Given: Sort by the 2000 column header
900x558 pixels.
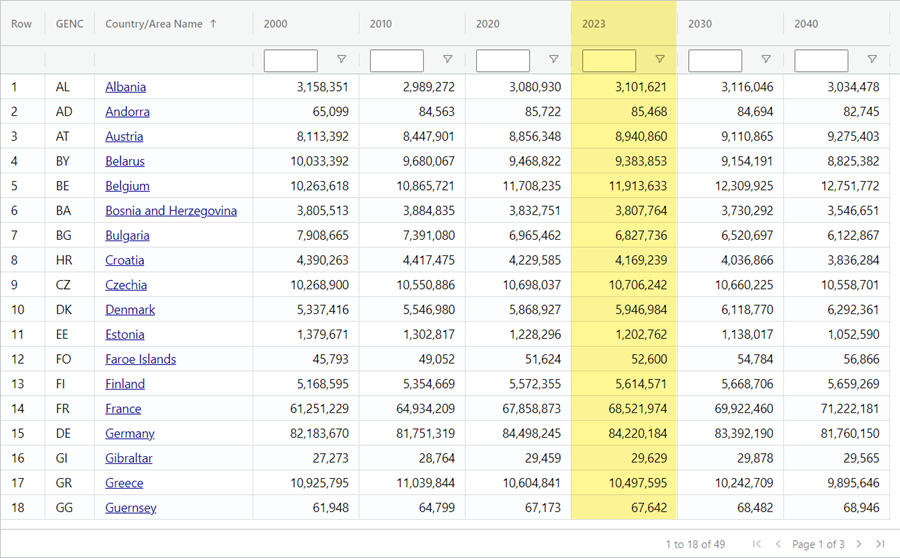Looking at the screenshot, I should [276, 24].
